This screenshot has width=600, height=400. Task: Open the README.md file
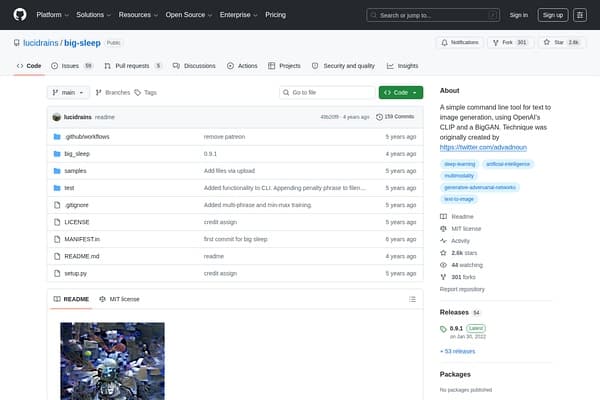(x=82, y=256)
